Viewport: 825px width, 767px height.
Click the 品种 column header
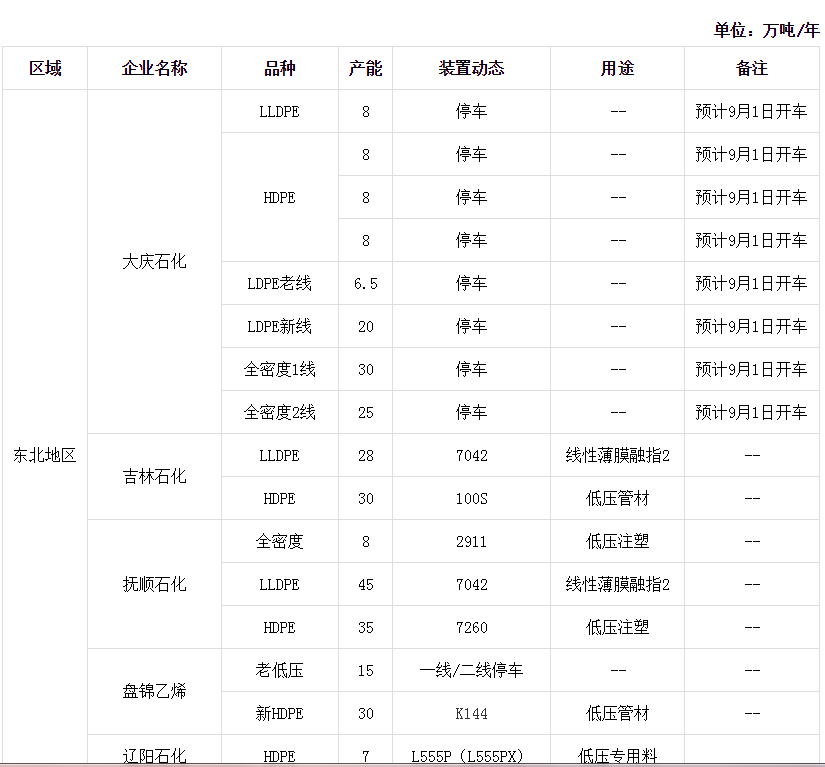coord(279,68)
